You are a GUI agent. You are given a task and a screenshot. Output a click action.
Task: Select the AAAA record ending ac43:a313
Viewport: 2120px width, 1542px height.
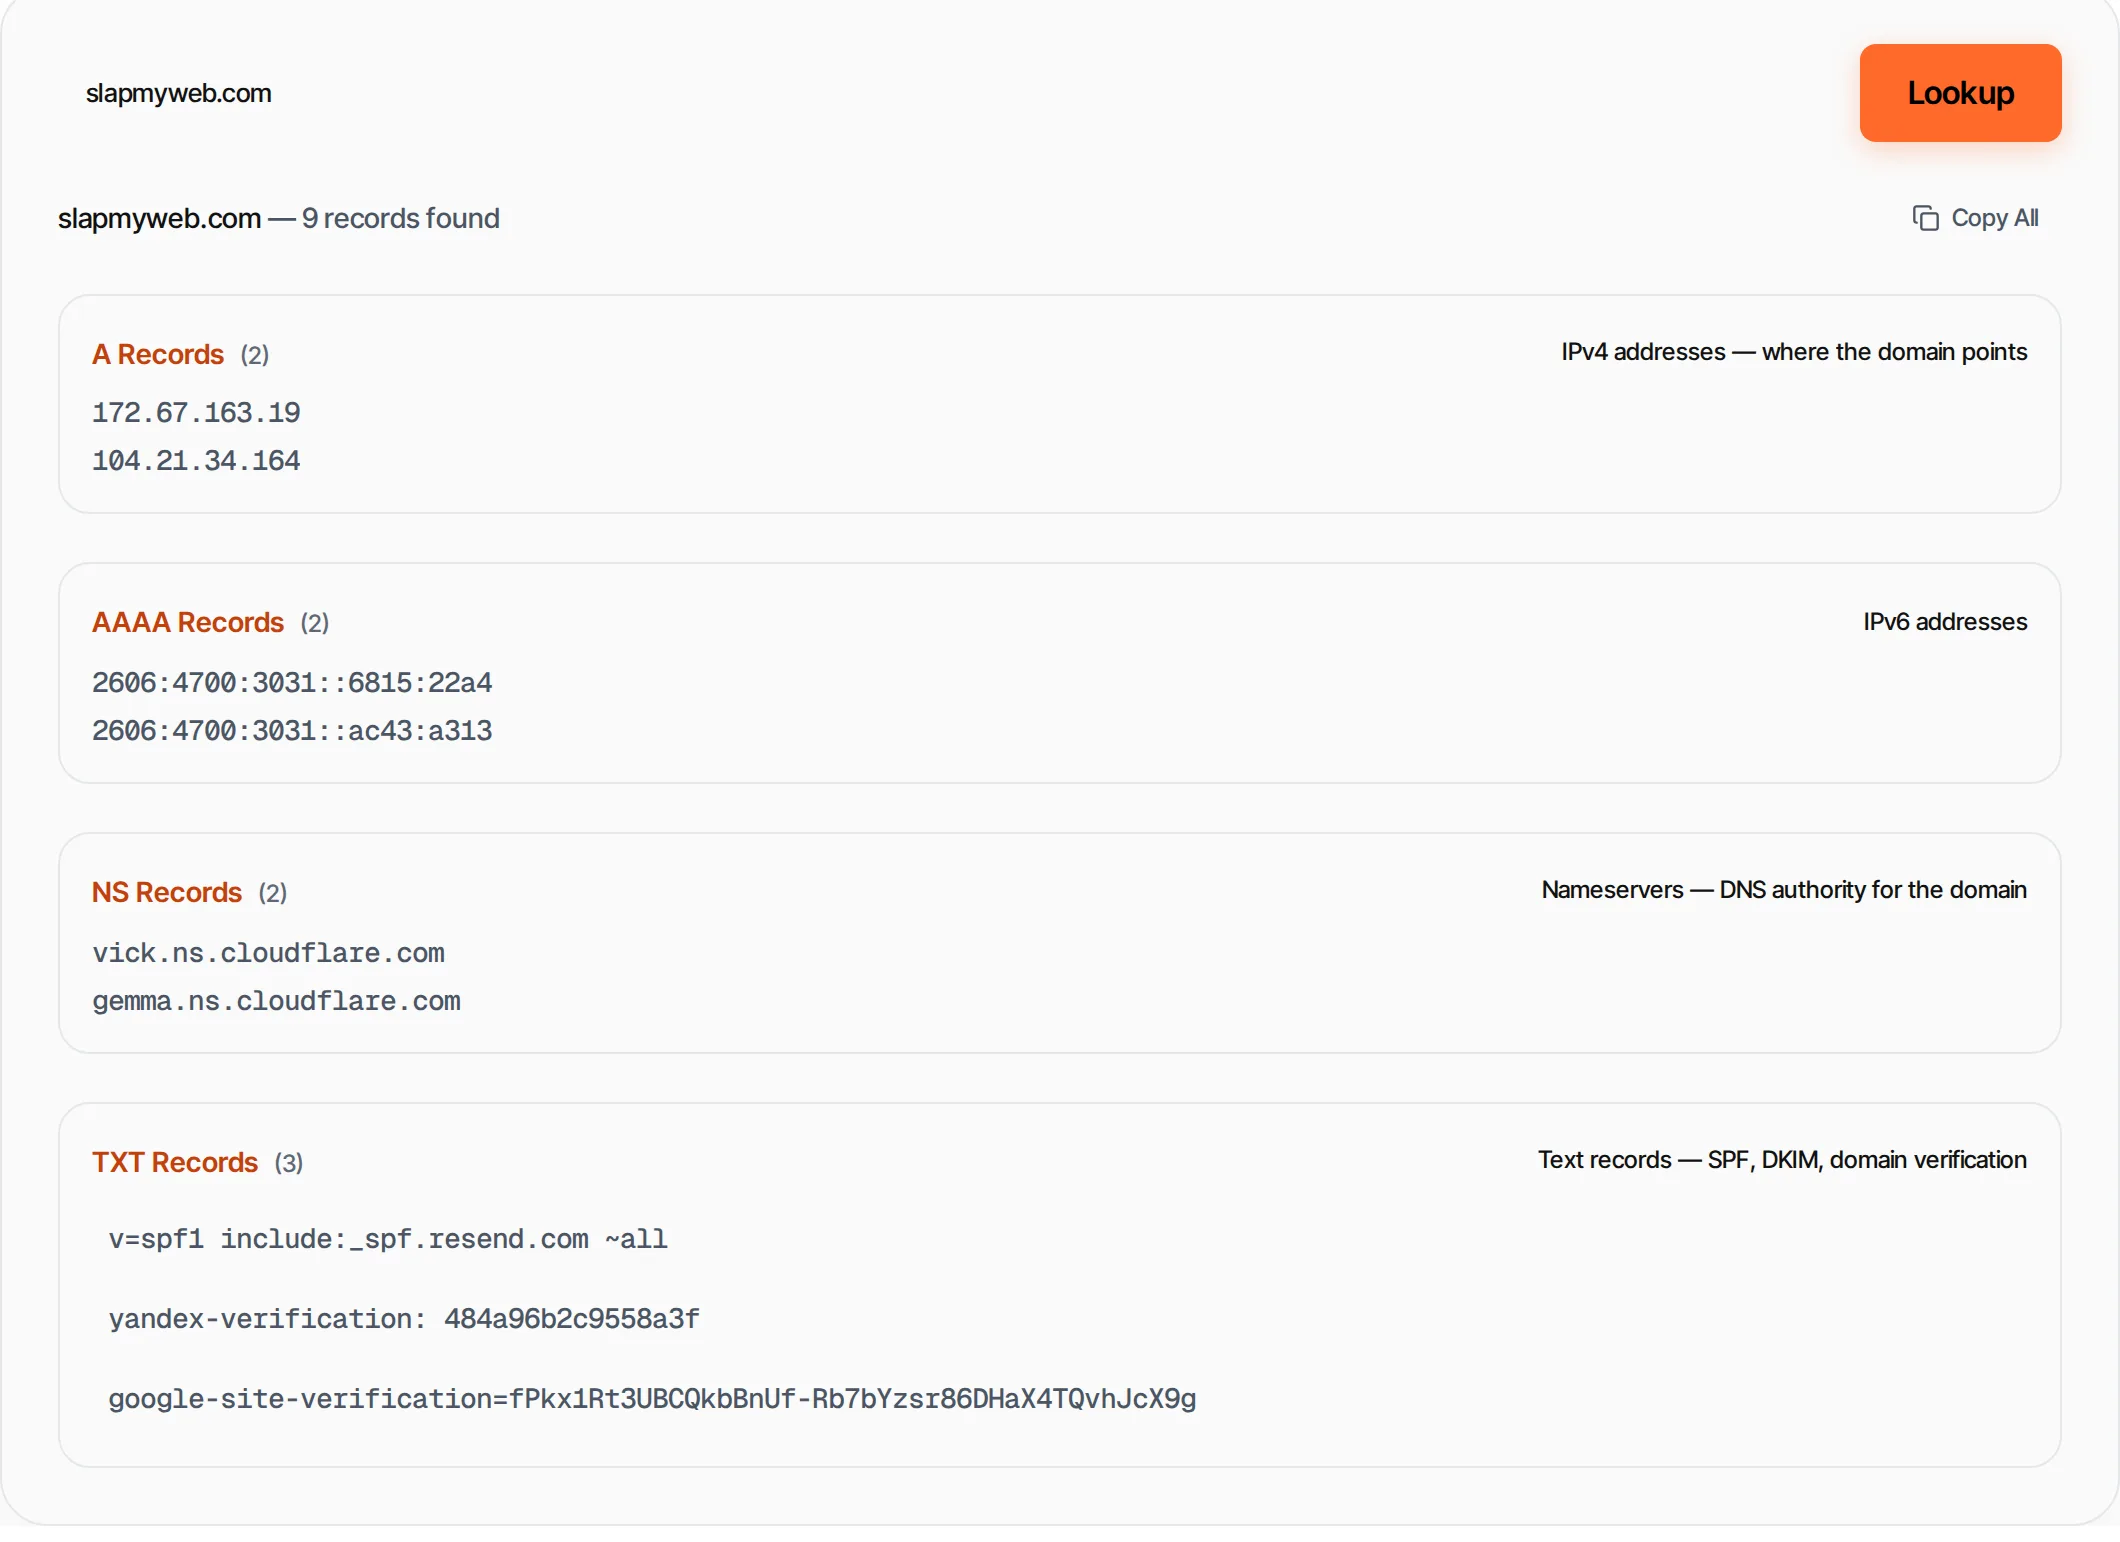click(x=292, y=730)
